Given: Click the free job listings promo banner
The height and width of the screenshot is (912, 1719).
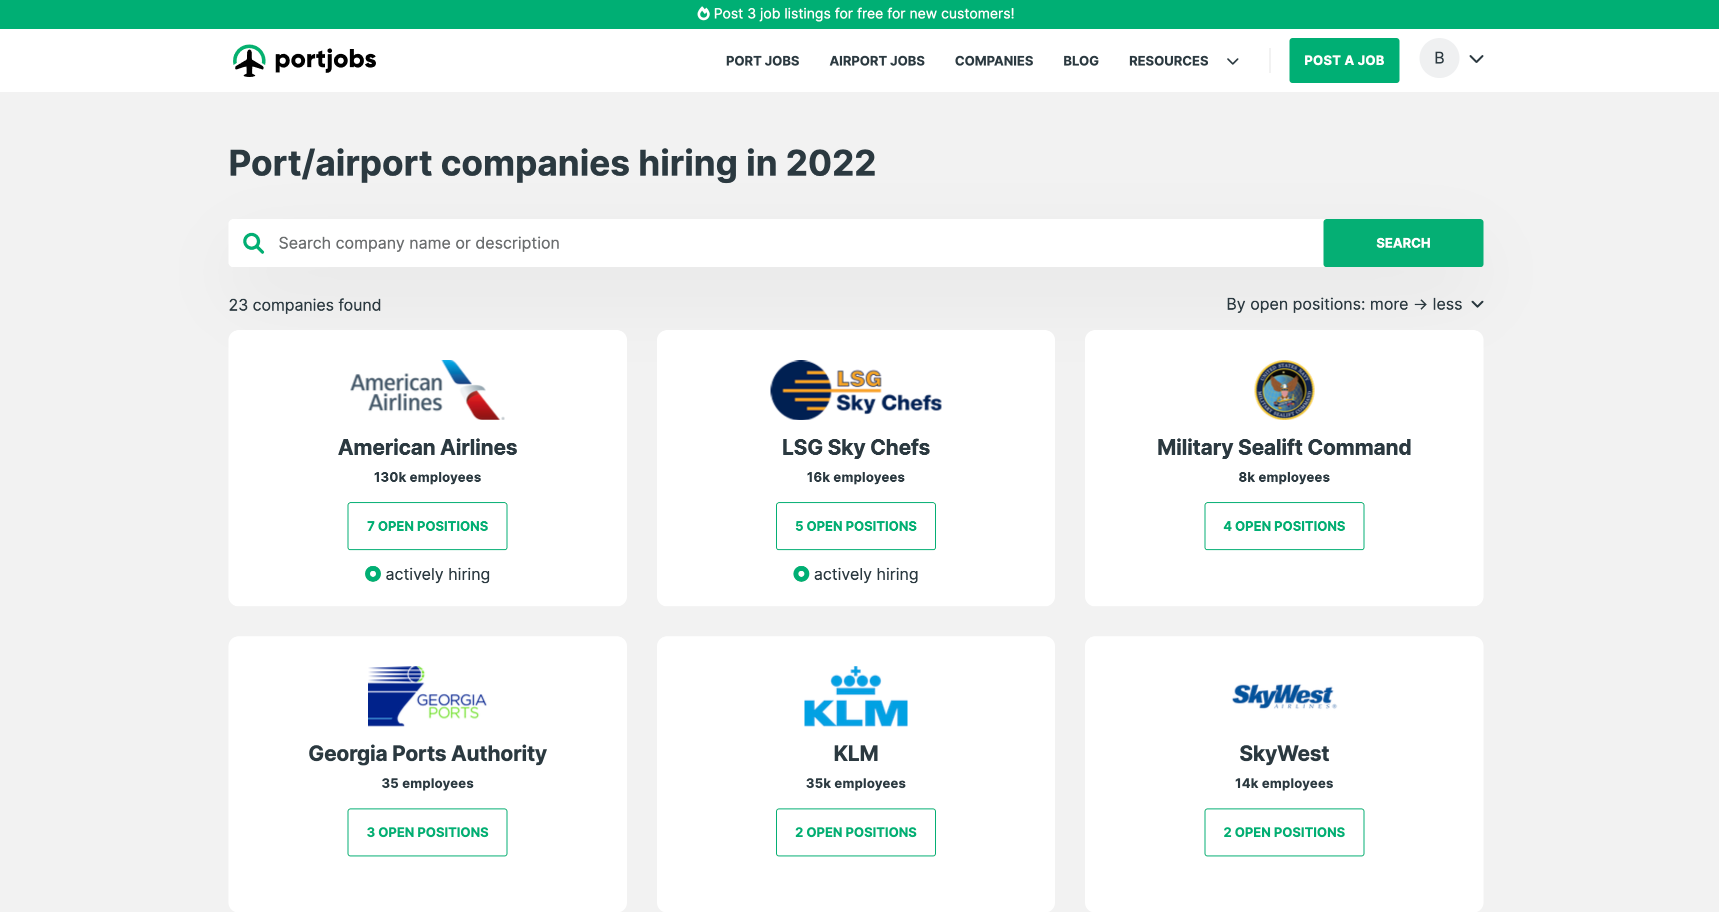Looking at the screenshot, I should tap(859, 14).
